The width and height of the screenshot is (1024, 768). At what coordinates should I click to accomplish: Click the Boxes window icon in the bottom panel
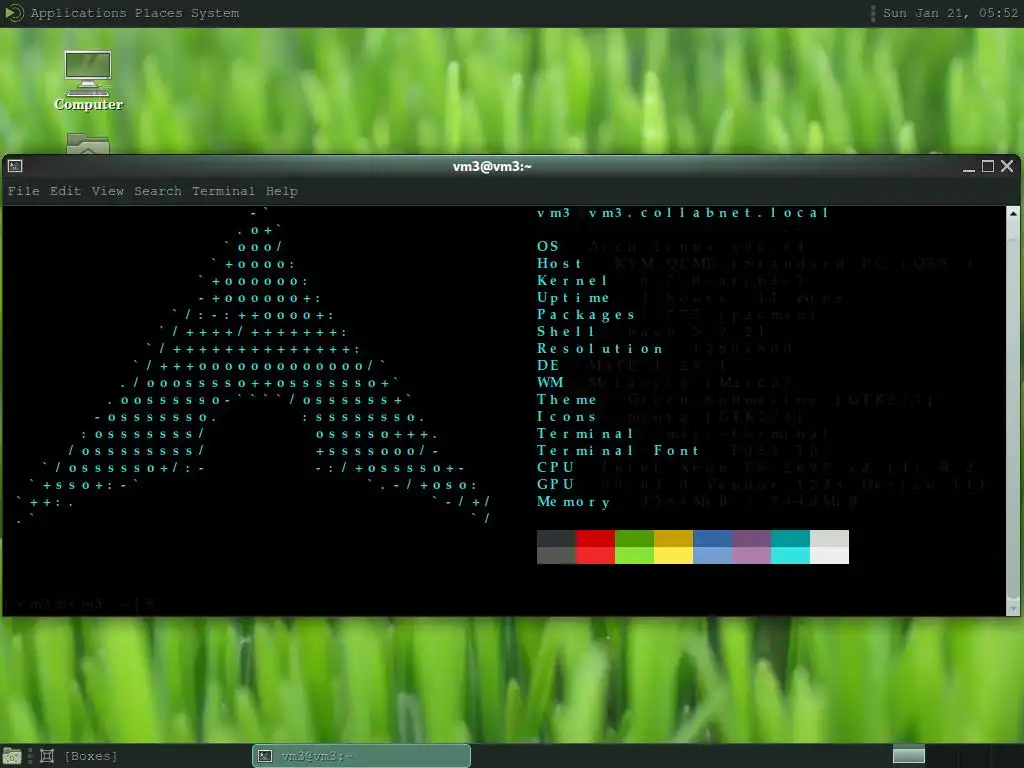(47, 756)
